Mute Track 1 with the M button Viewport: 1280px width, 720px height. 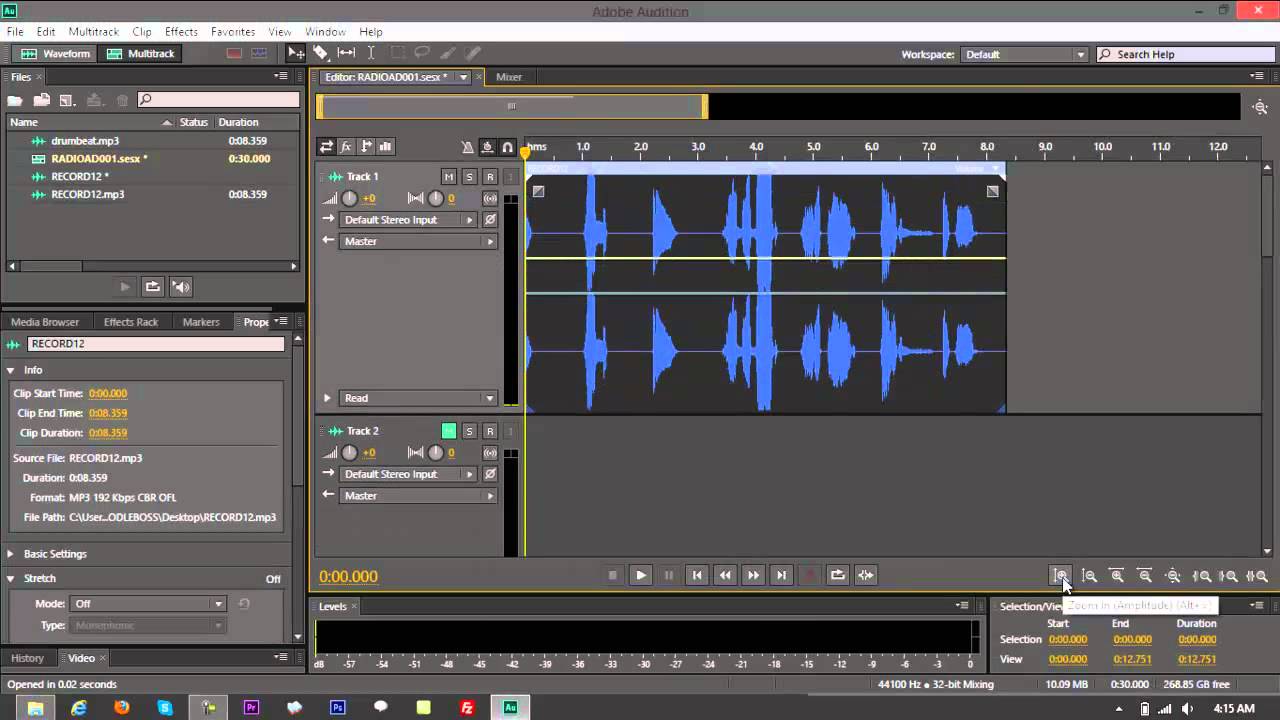click(449, 177)
